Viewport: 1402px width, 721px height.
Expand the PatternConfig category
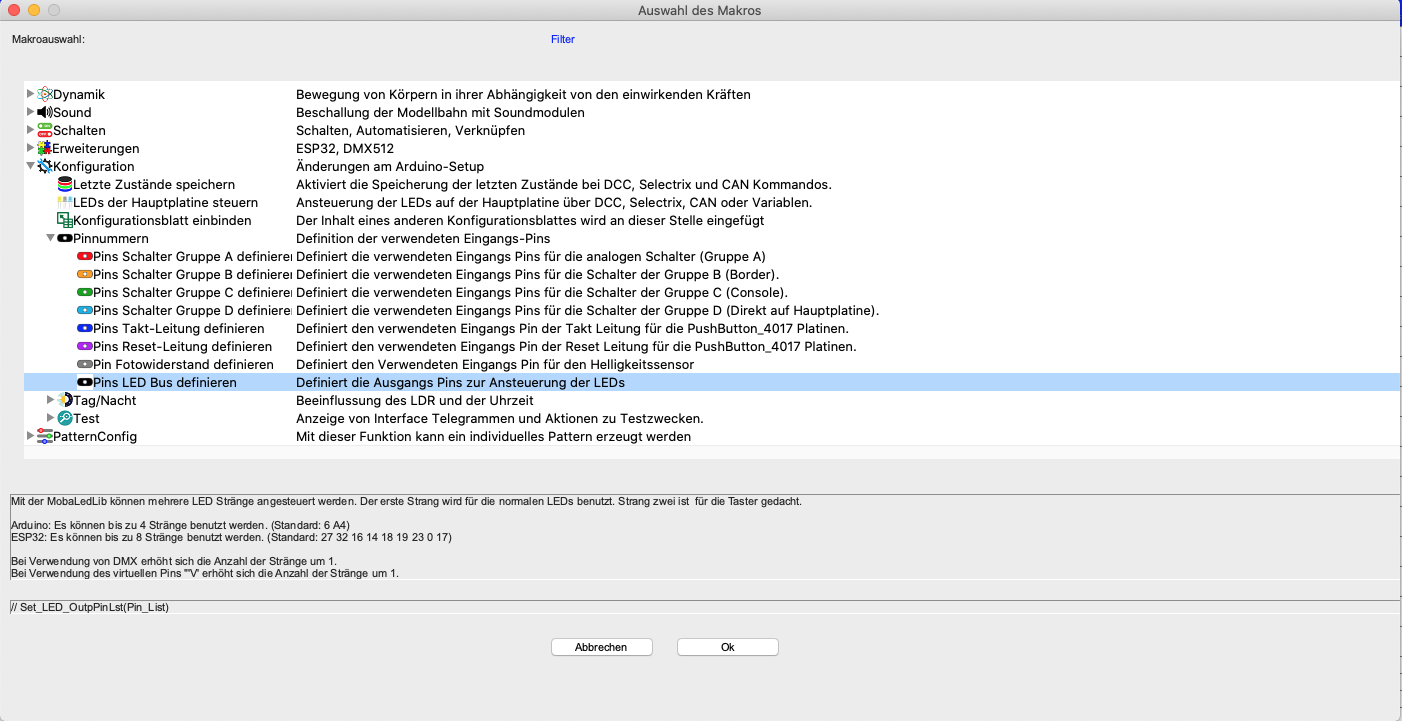30,436
